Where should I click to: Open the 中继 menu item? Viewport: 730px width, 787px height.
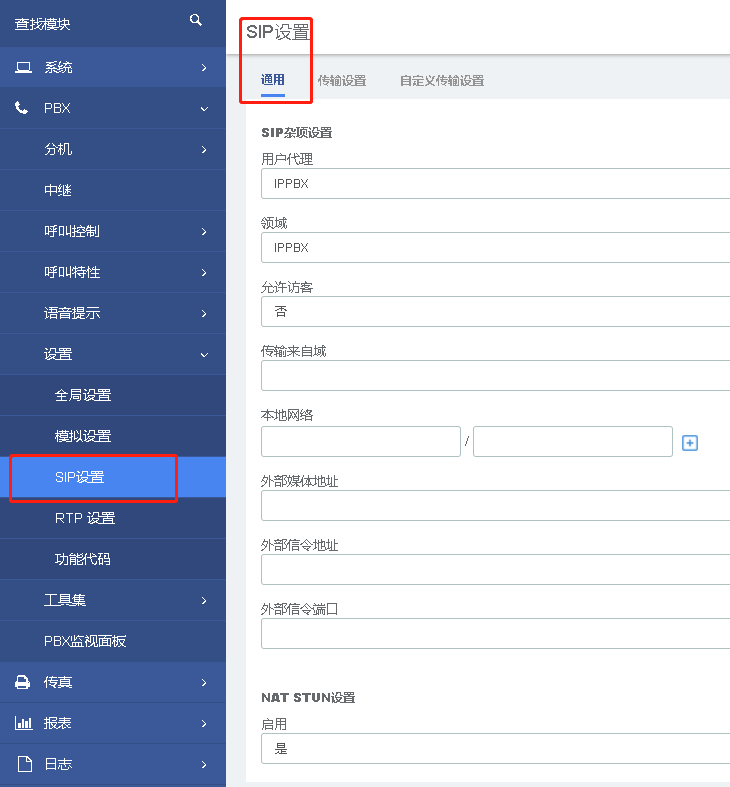[113, 190]
